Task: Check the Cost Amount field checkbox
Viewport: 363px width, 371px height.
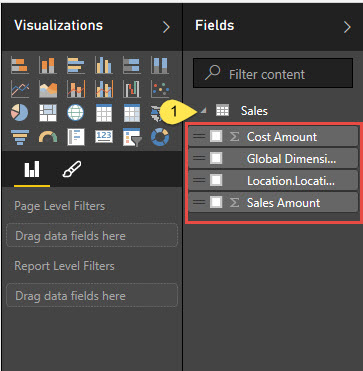Action: click(216, 136)
